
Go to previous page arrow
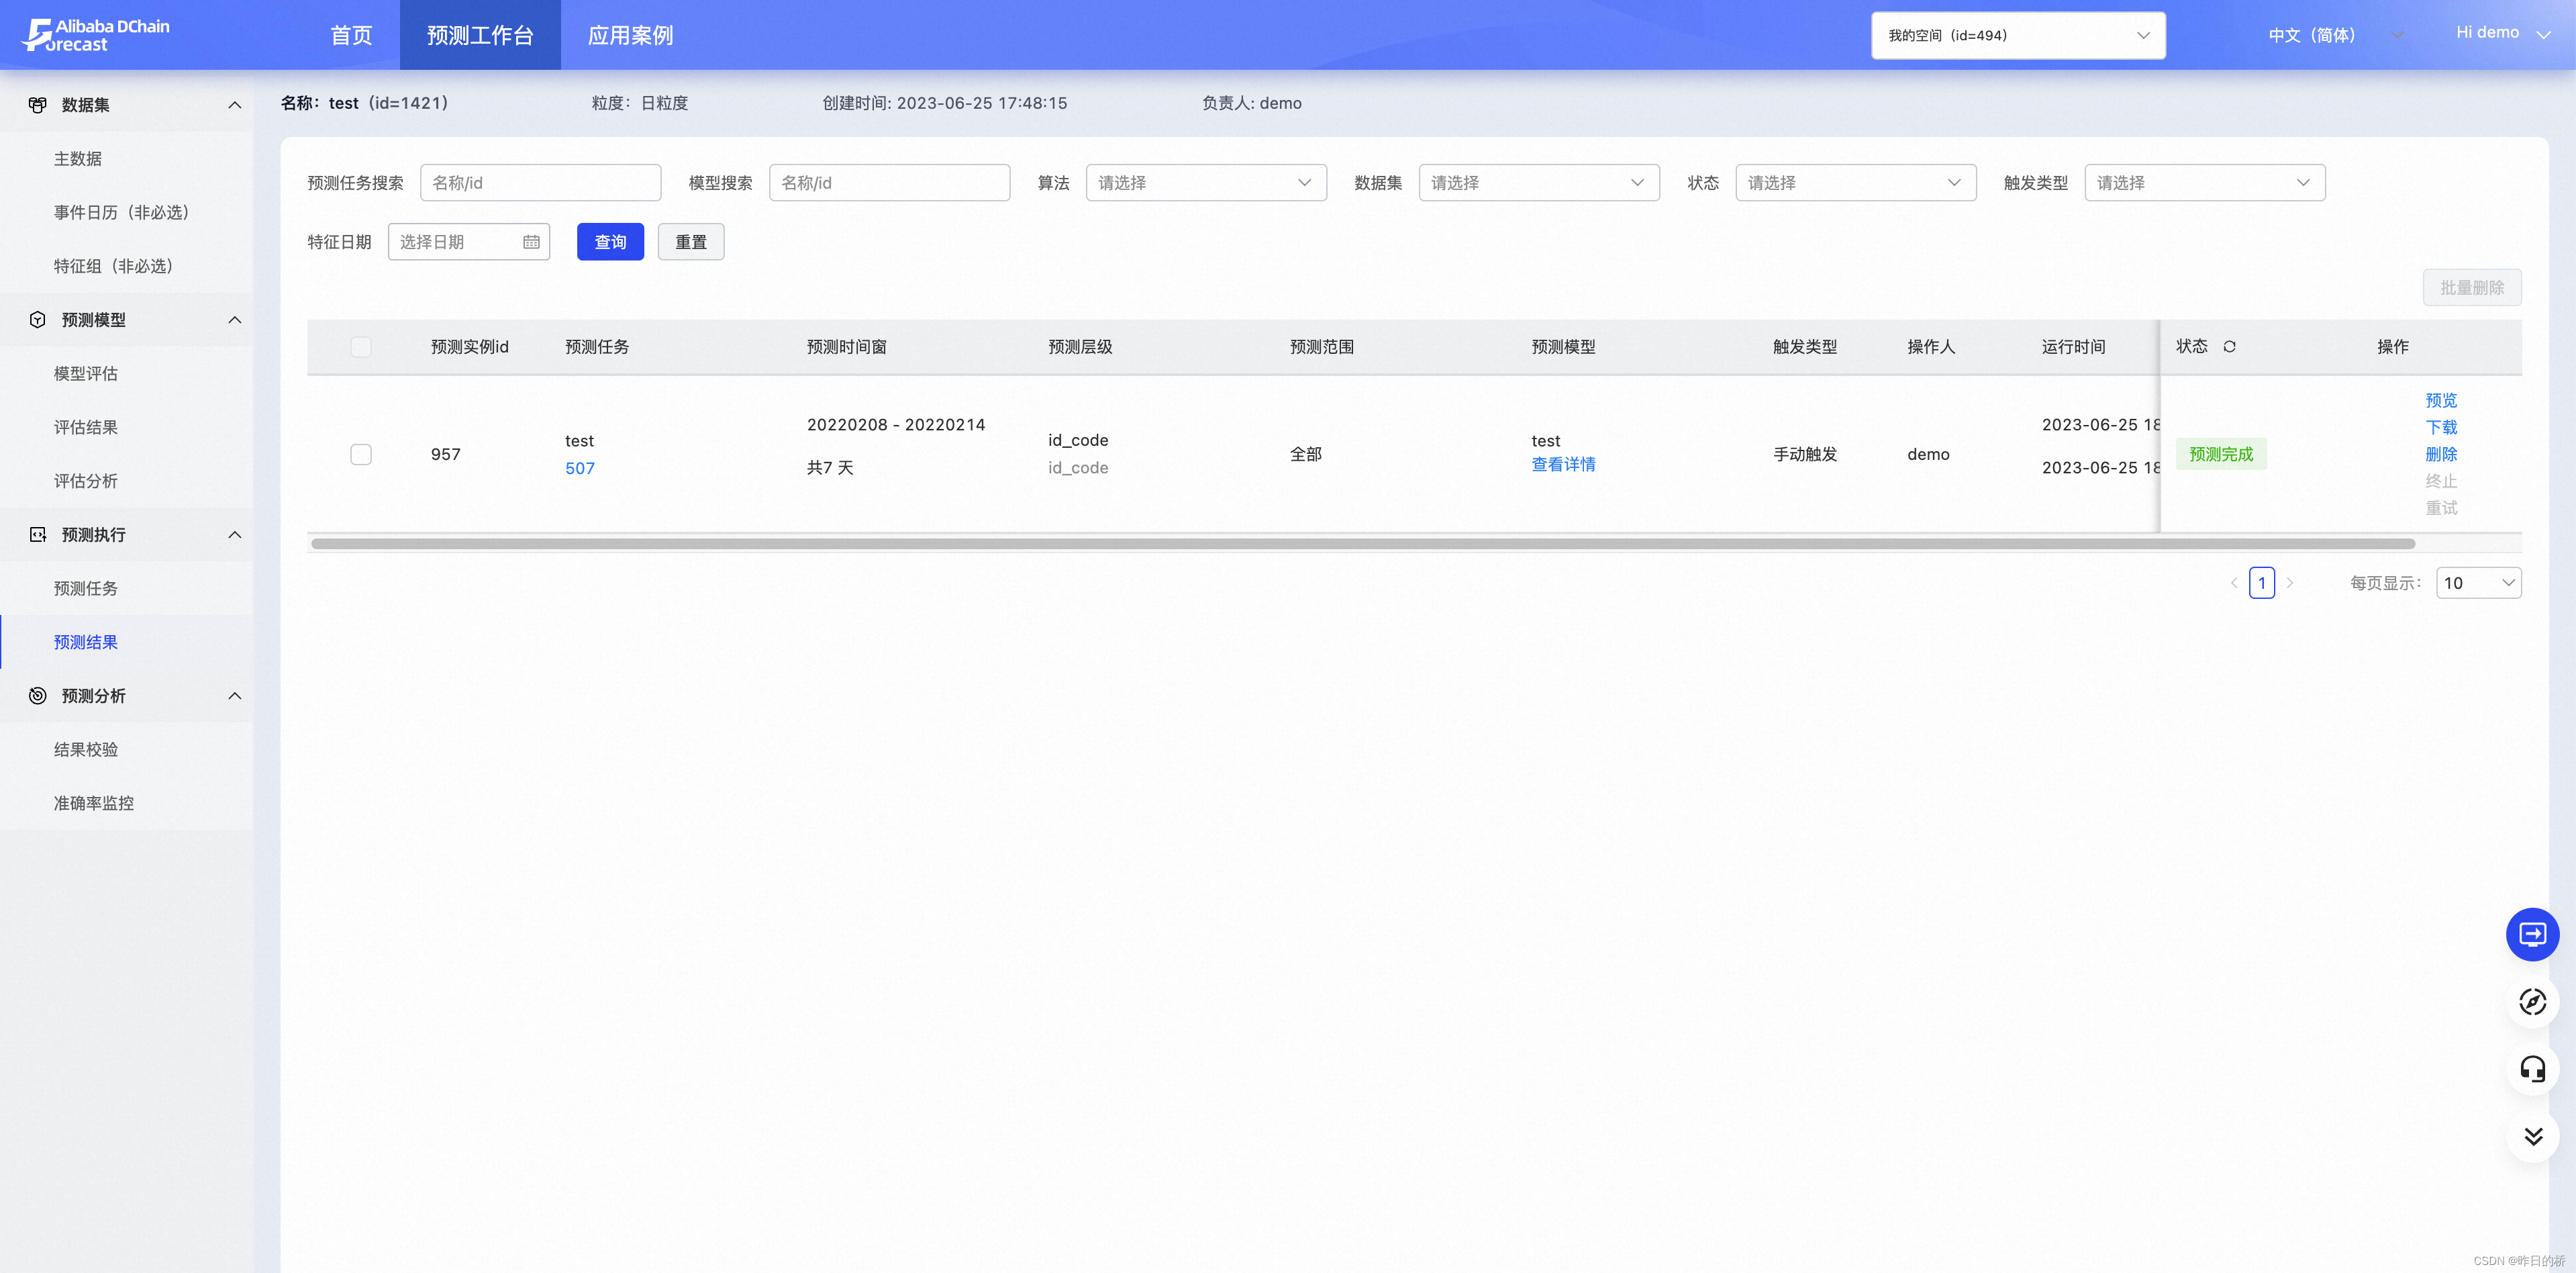point(2234,583)
